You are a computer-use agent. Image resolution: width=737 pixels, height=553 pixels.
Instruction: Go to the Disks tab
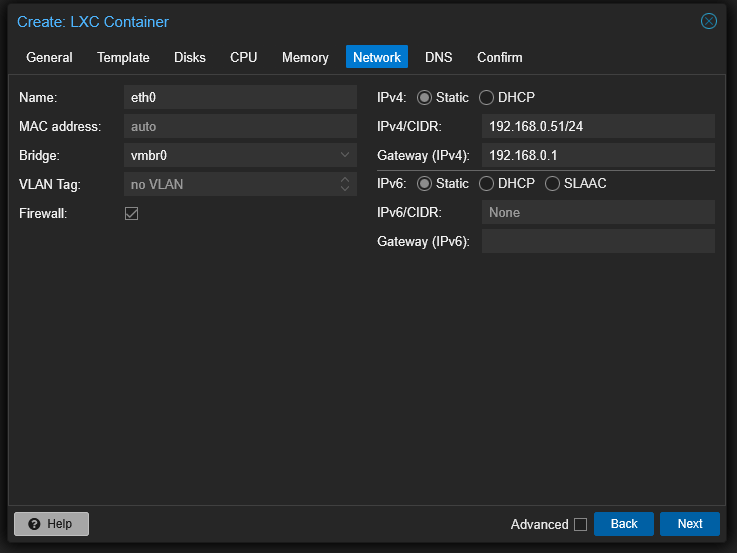(x=190, y=57)
